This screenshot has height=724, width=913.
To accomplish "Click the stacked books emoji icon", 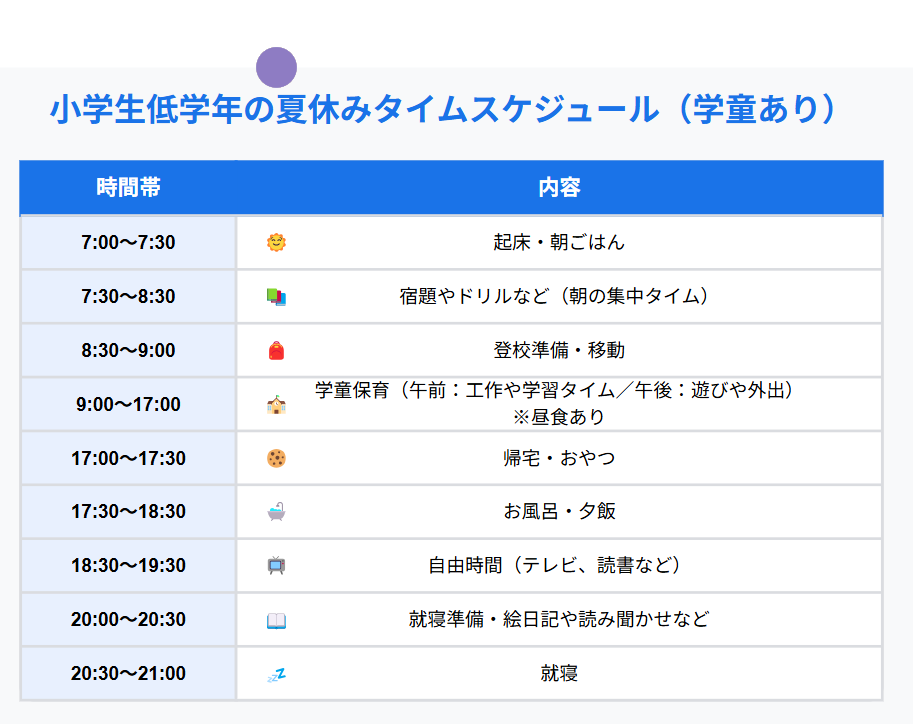I will click(276, 297).
